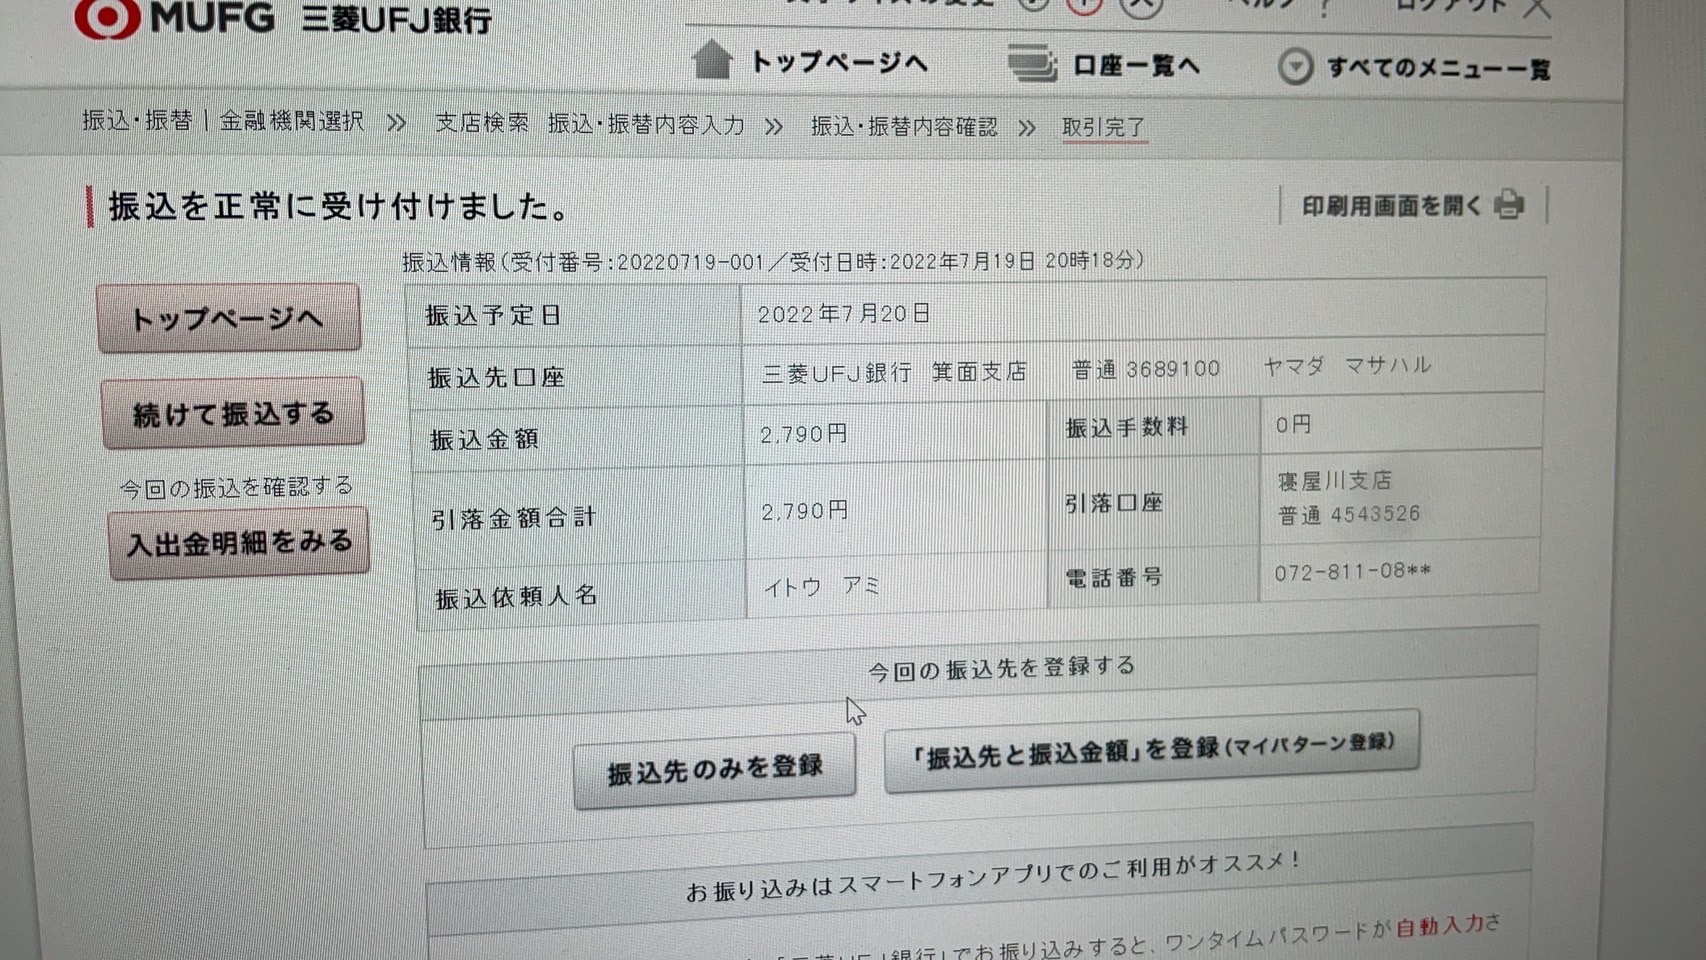The width and height of the screenshot is (1706, 960).
Task: Click お振り込みはスマートフォンアプリ banner text
Action: pos(994,876)
